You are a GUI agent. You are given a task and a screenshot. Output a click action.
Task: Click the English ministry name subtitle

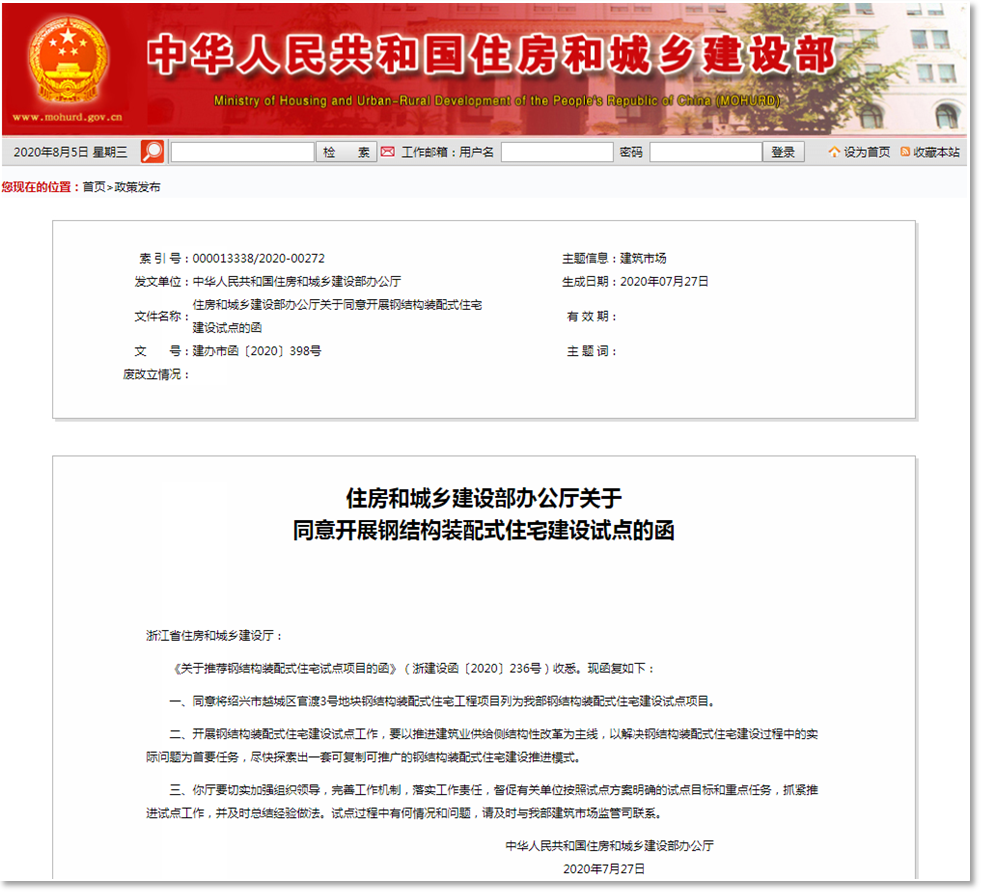point(497,98)
